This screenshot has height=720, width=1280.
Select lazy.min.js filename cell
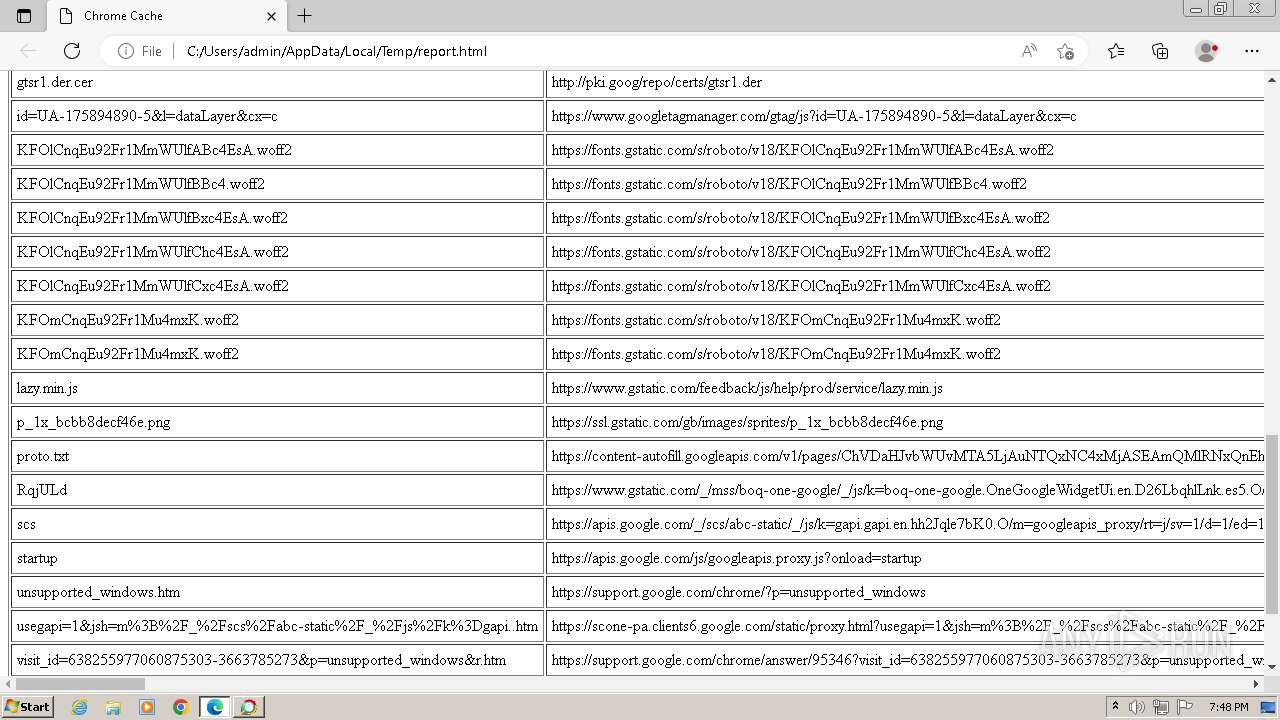tap(277, 388)
